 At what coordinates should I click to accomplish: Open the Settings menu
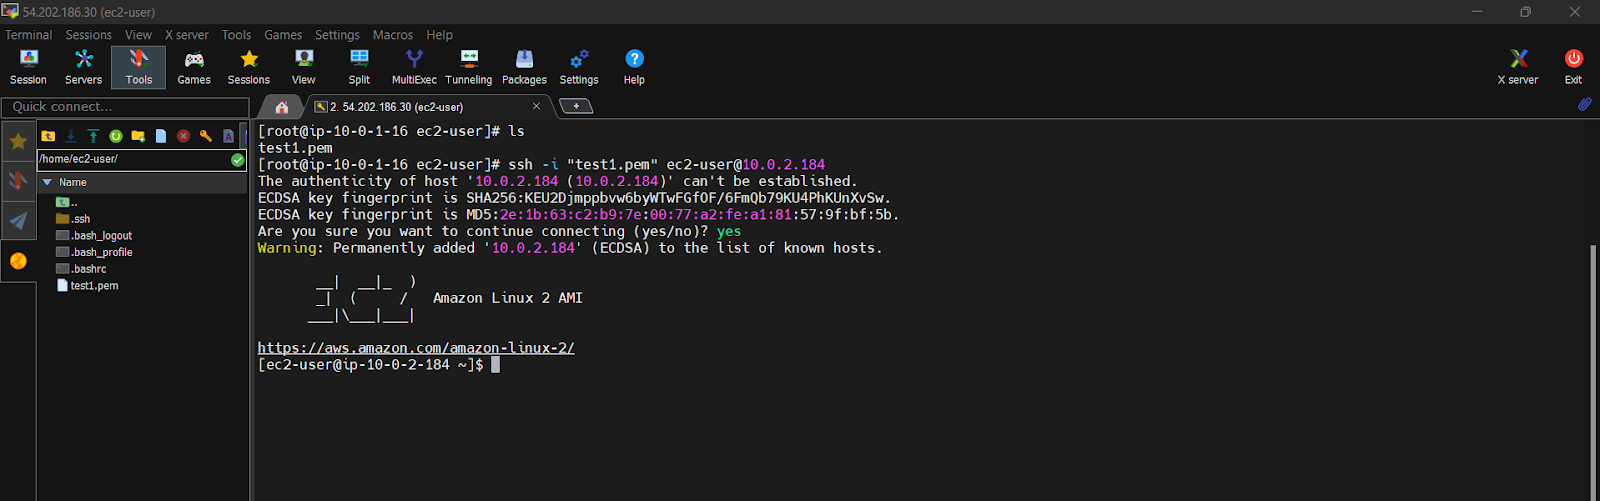click(337, 35)
